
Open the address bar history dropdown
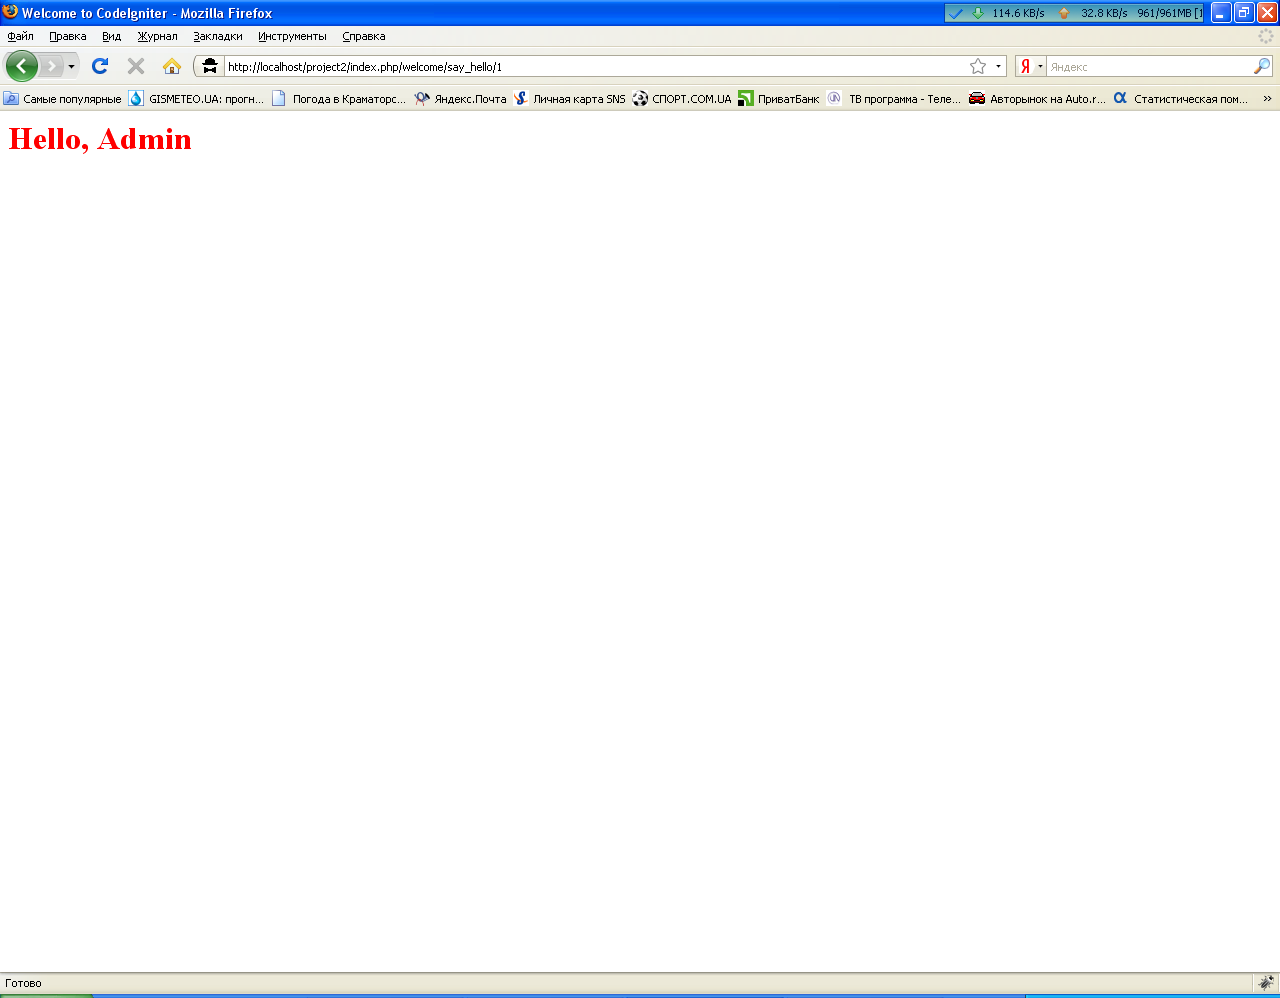coord(998,67)
